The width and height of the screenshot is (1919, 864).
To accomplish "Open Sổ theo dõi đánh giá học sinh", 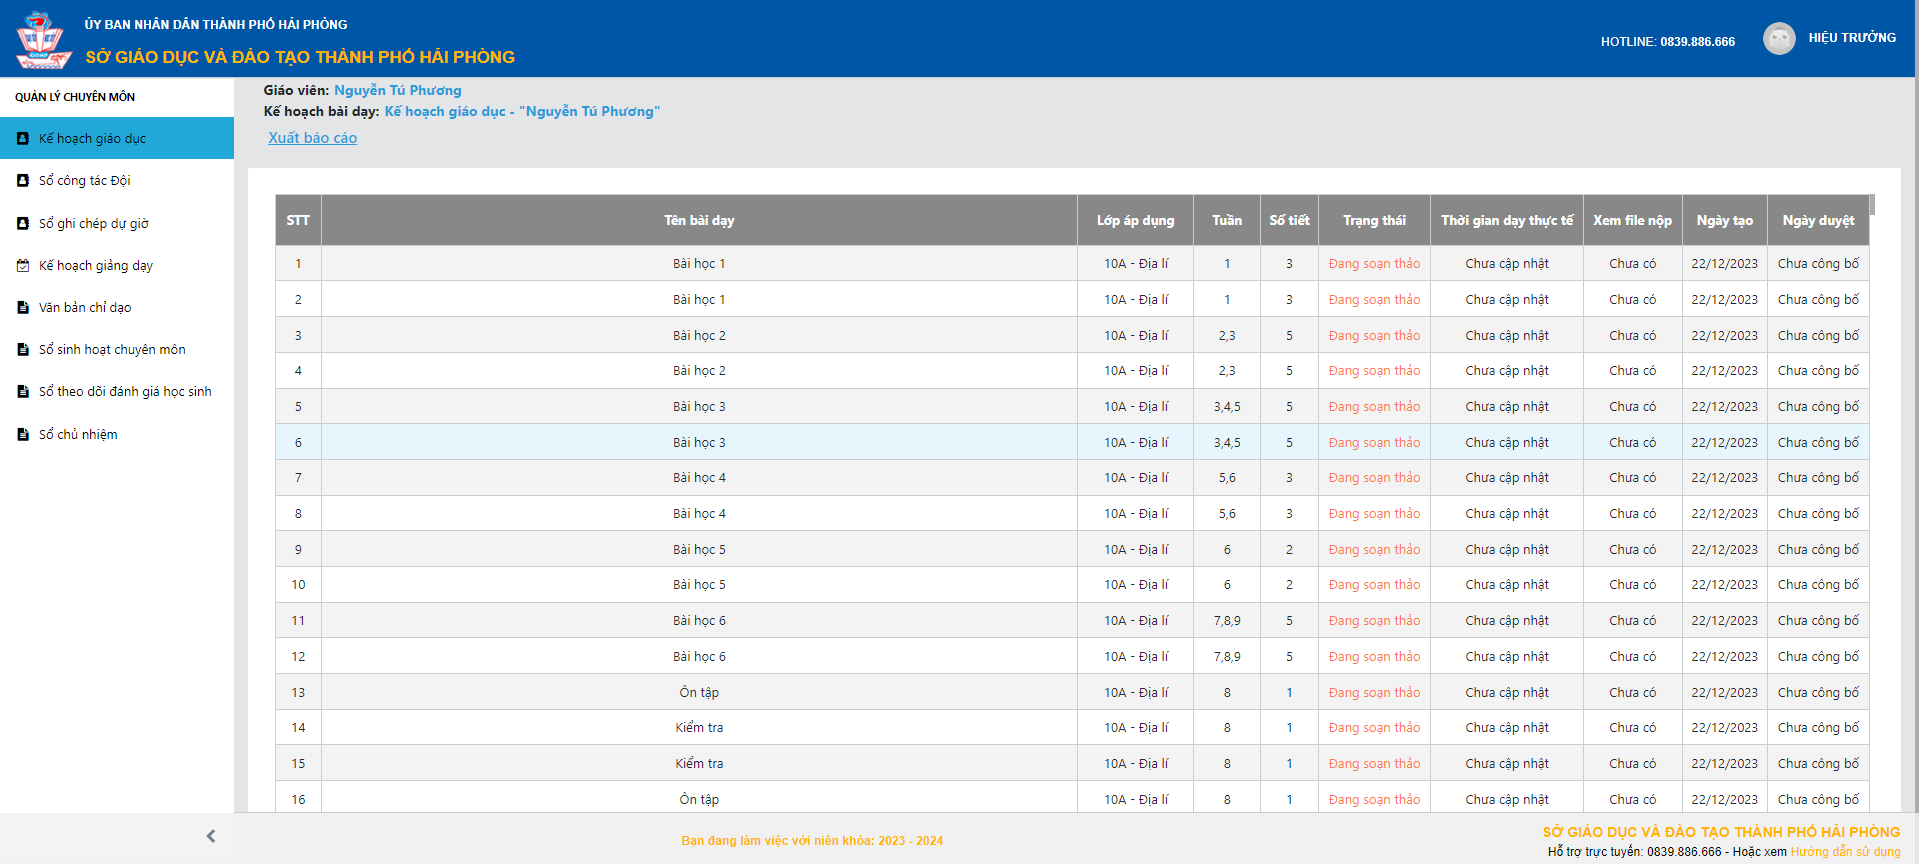I will (125, 392).
